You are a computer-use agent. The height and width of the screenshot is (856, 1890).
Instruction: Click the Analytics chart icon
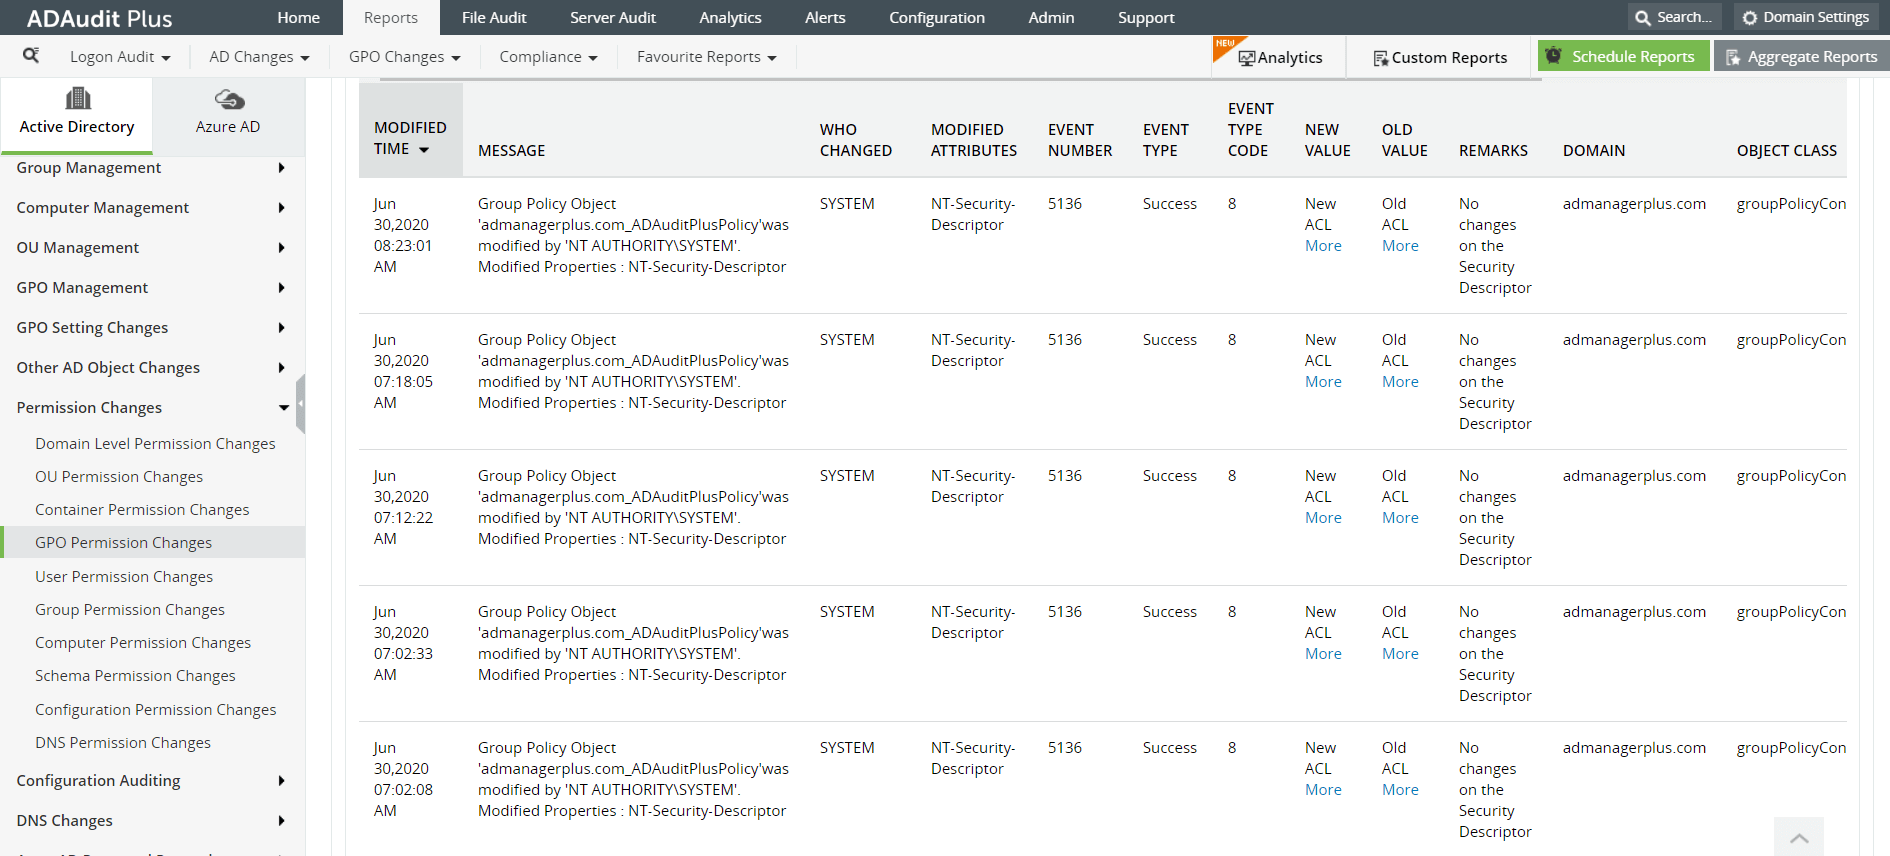(x=1246, y=58)
